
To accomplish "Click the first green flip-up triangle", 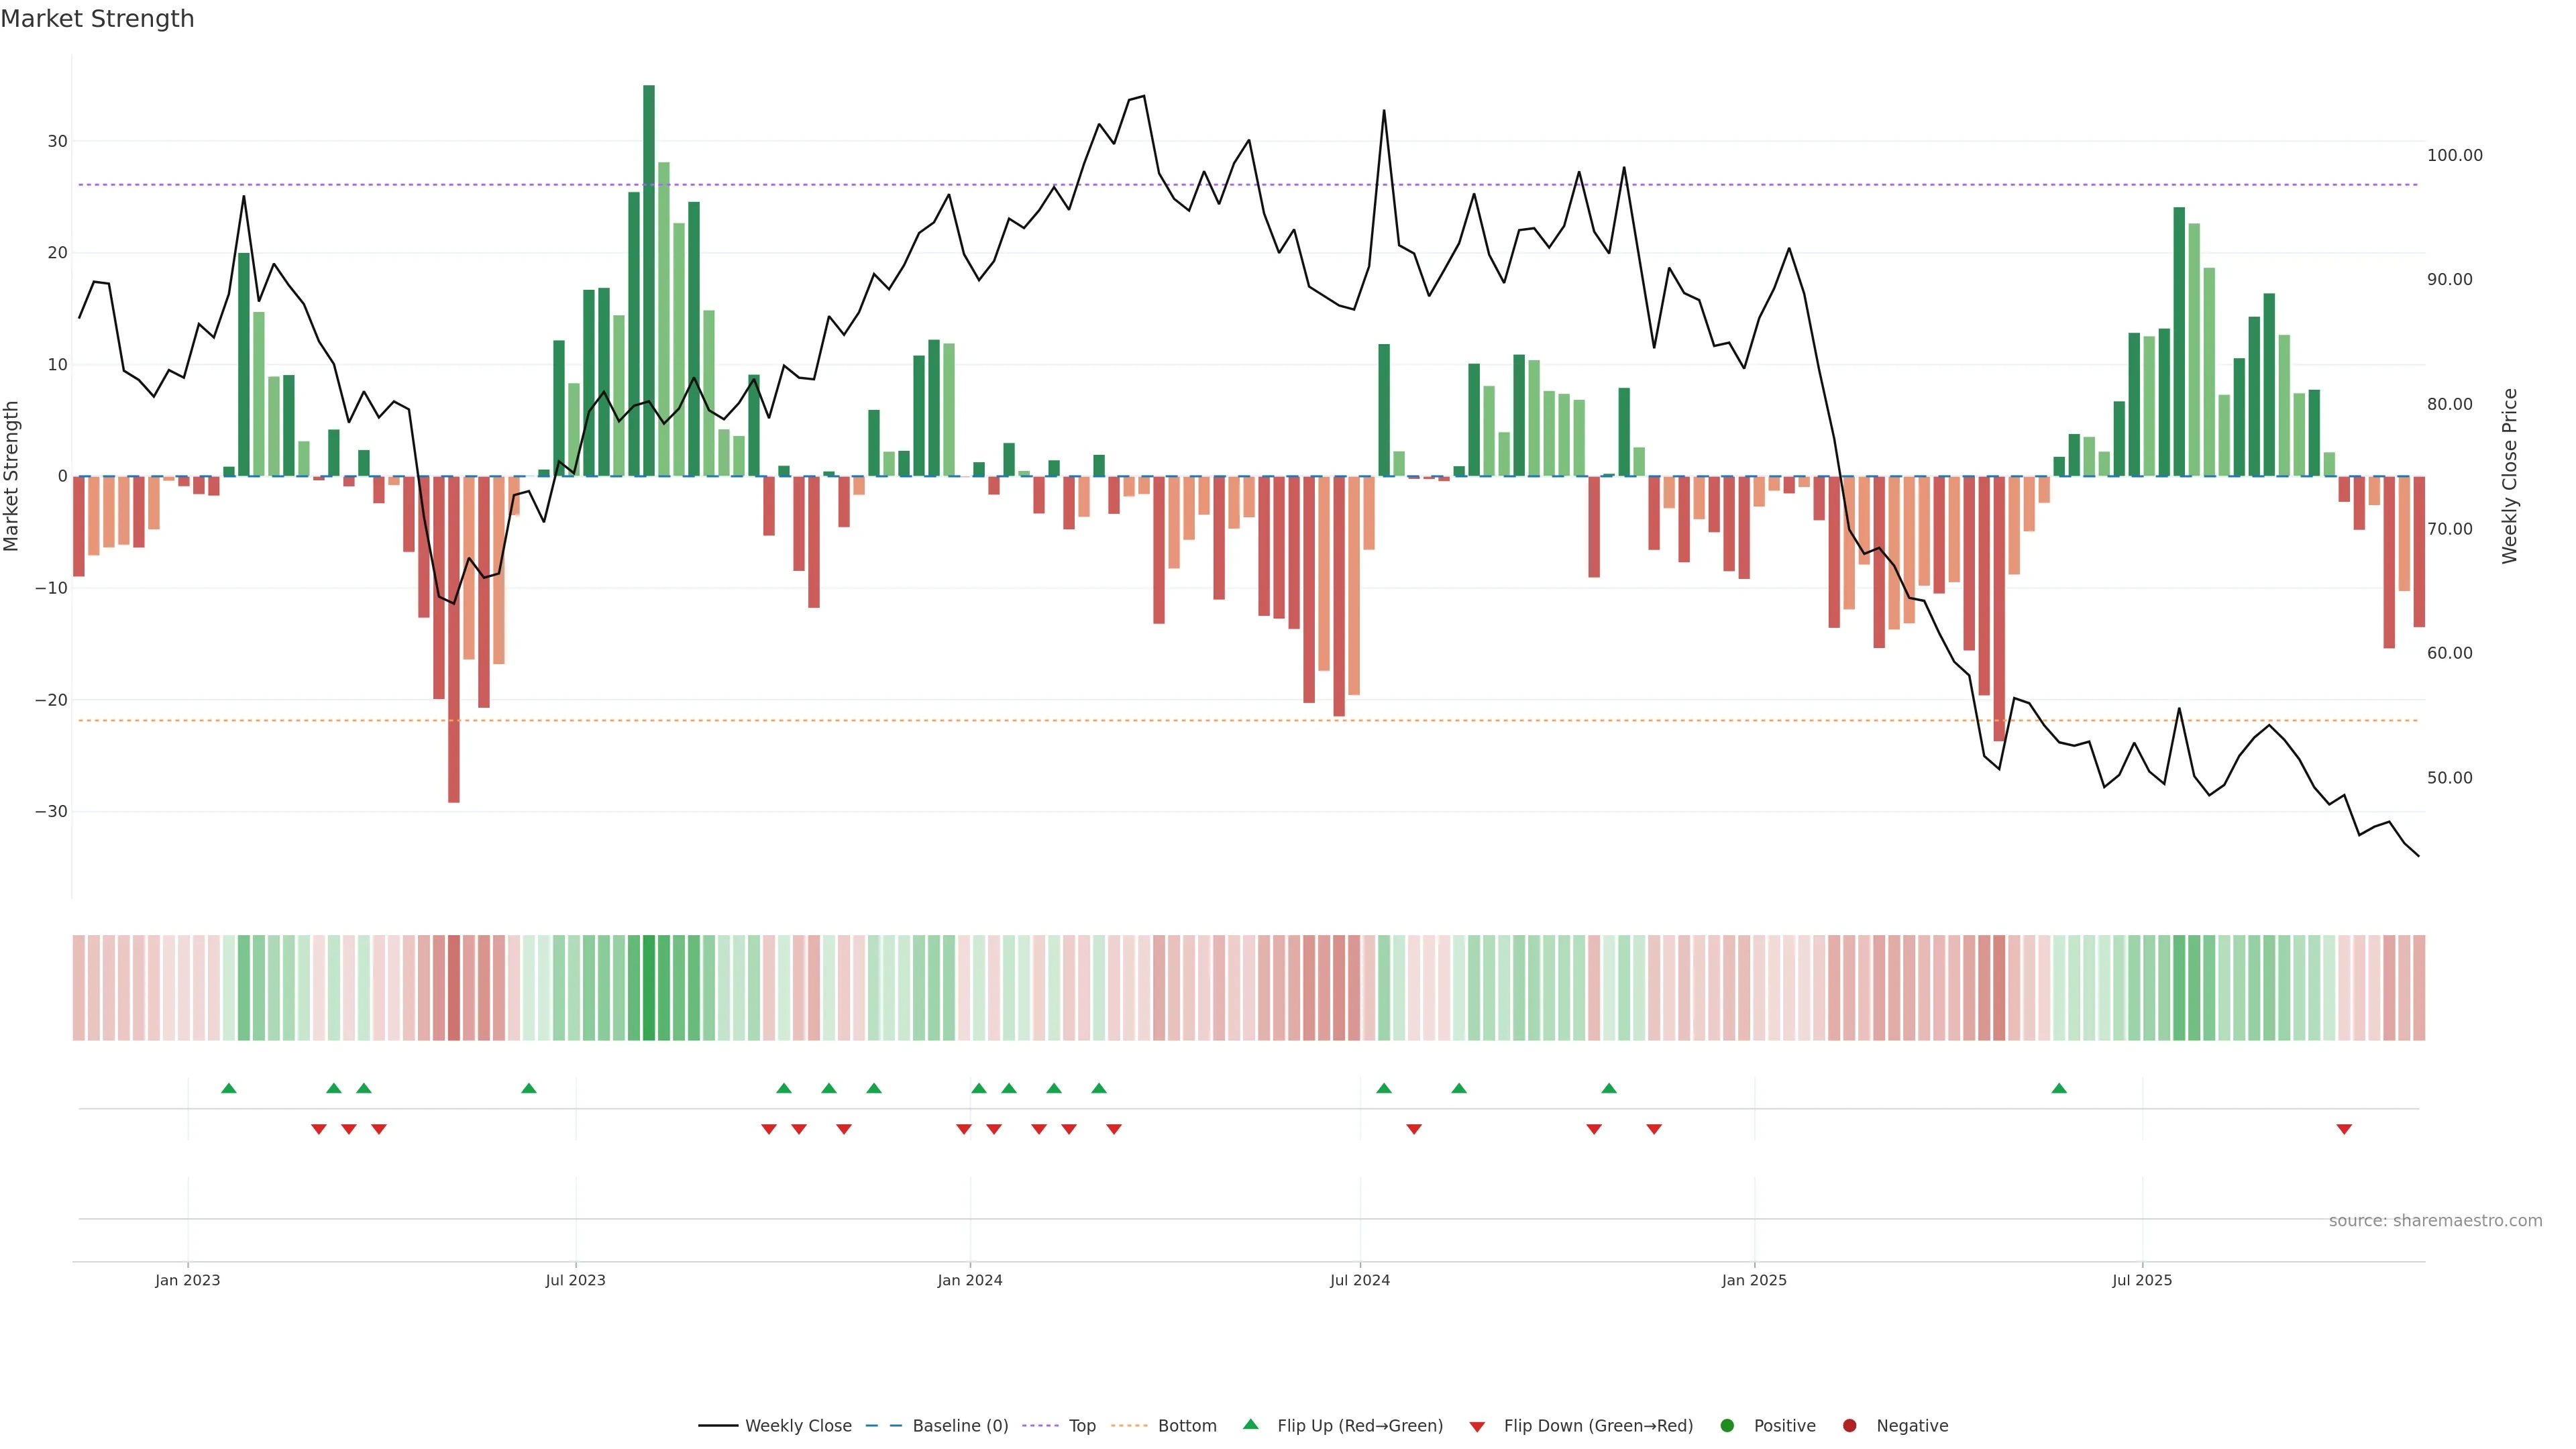I will pyautogui.click(x=229, y=1088).
